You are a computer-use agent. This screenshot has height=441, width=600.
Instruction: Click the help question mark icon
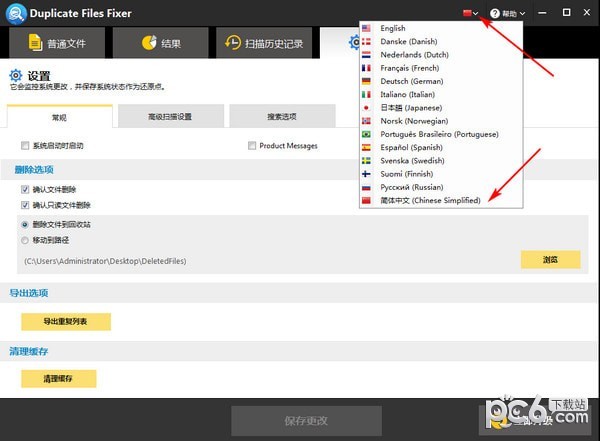[x=495, y=13]
